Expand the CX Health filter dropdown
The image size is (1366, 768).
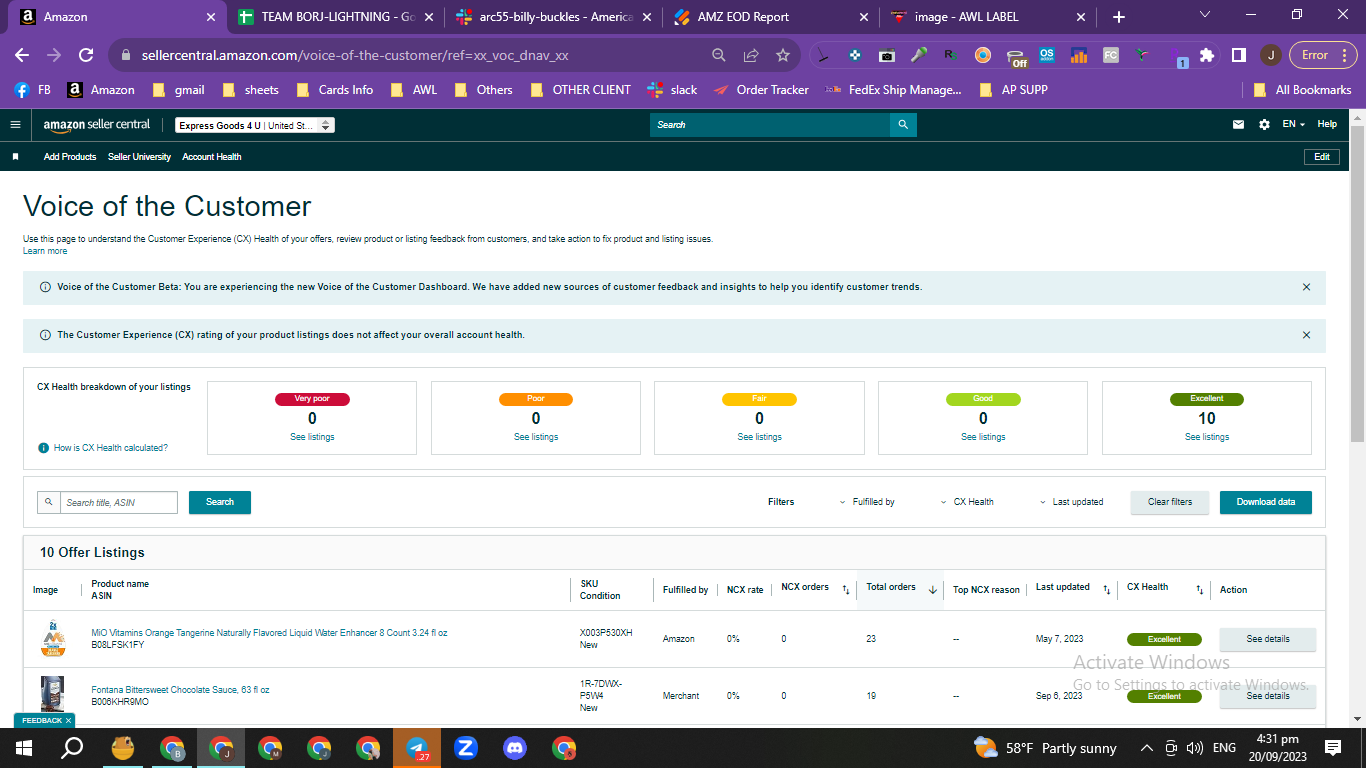pyautogui.click(x=967, y=502)
